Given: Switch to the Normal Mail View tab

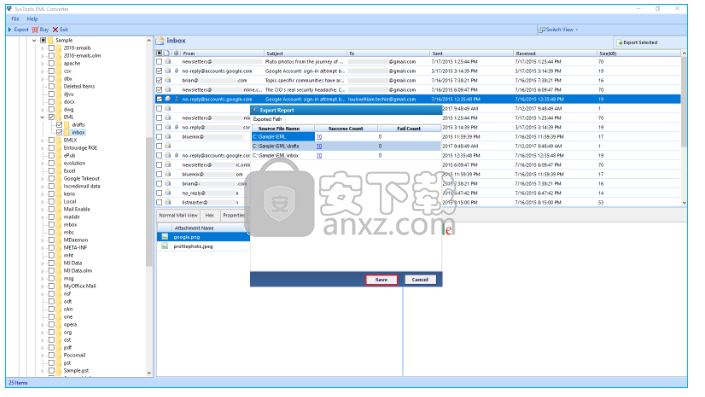Looking at the screenshot, I should click(x=178, y=216).
